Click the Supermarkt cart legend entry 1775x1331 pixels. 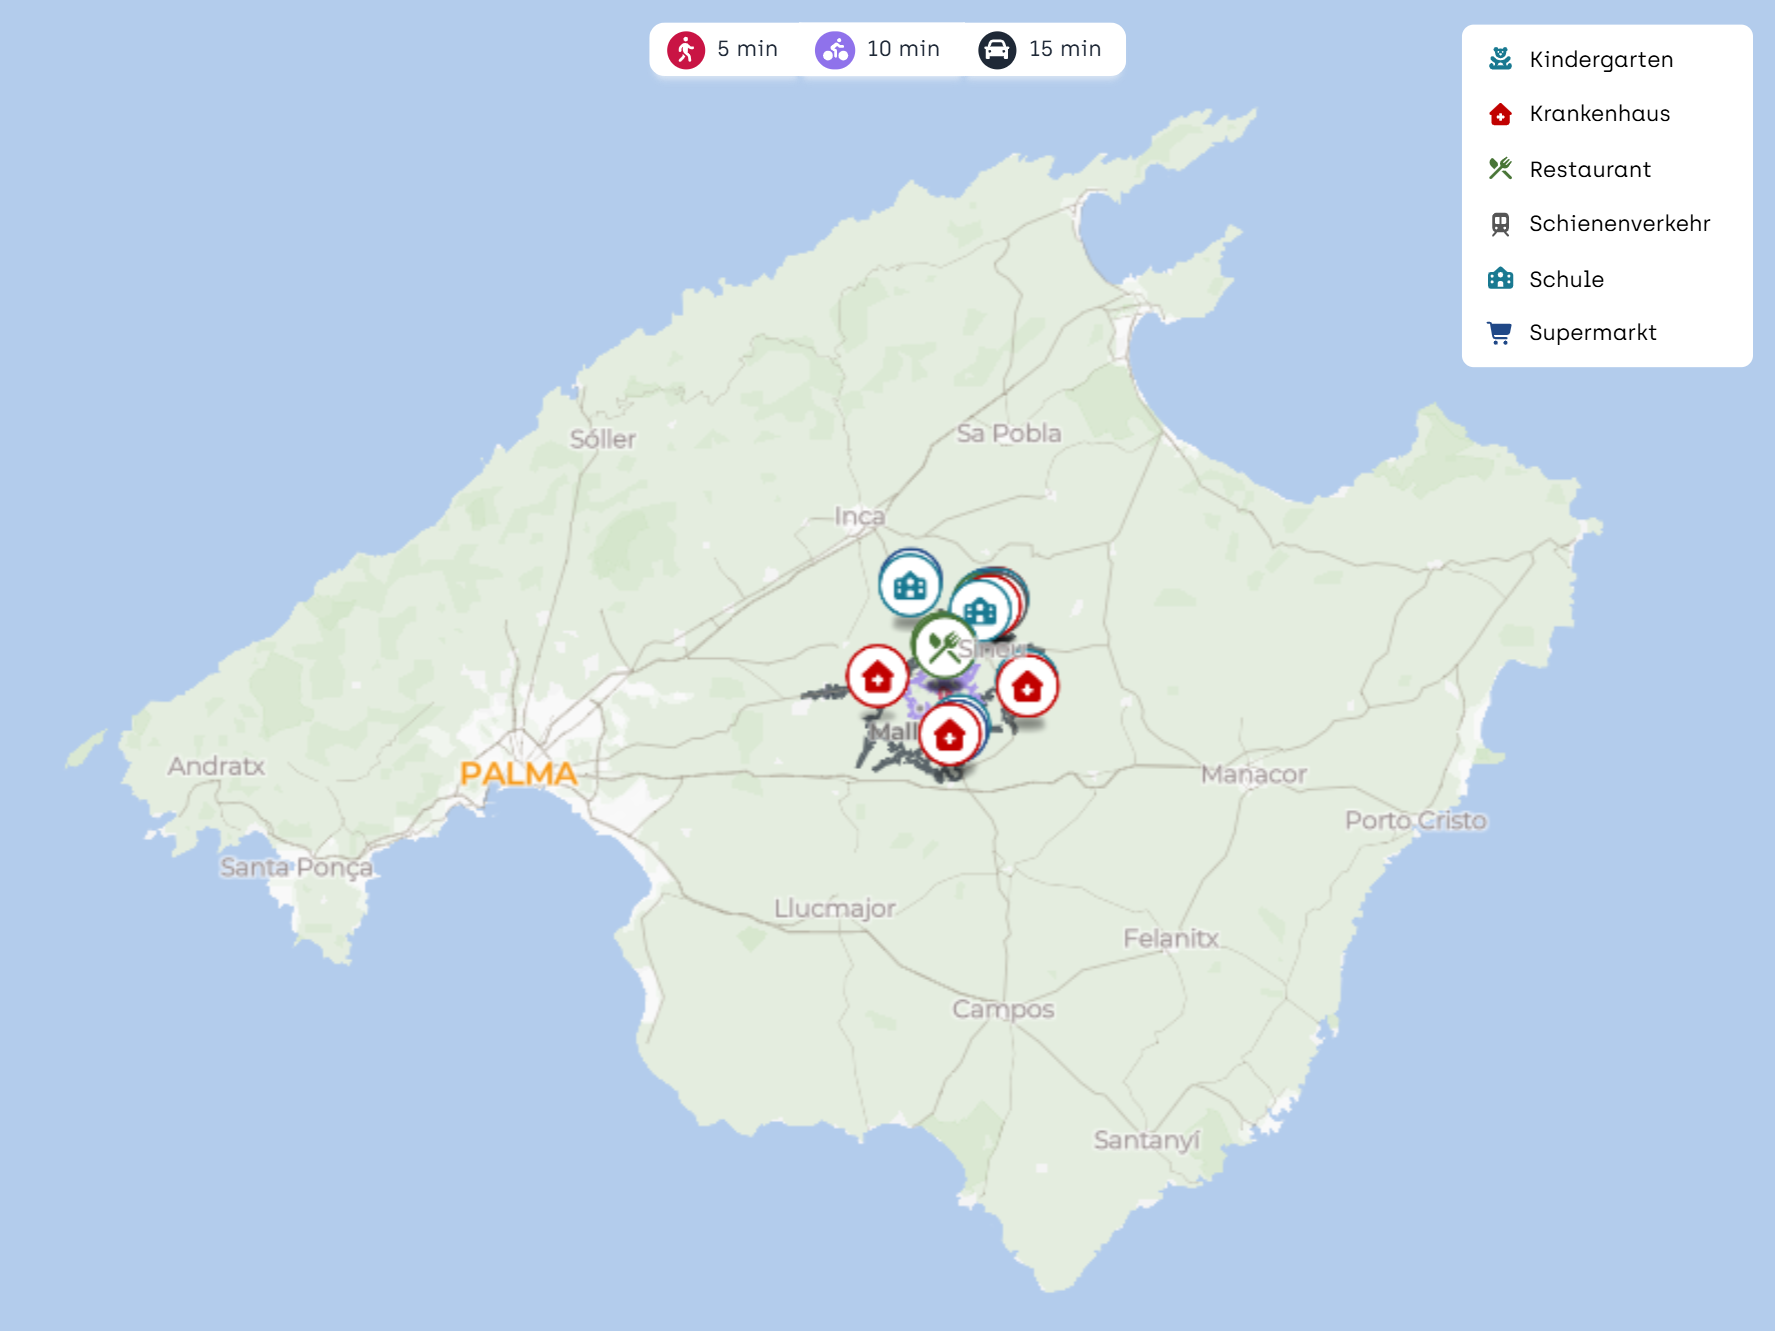point(1591,333)
